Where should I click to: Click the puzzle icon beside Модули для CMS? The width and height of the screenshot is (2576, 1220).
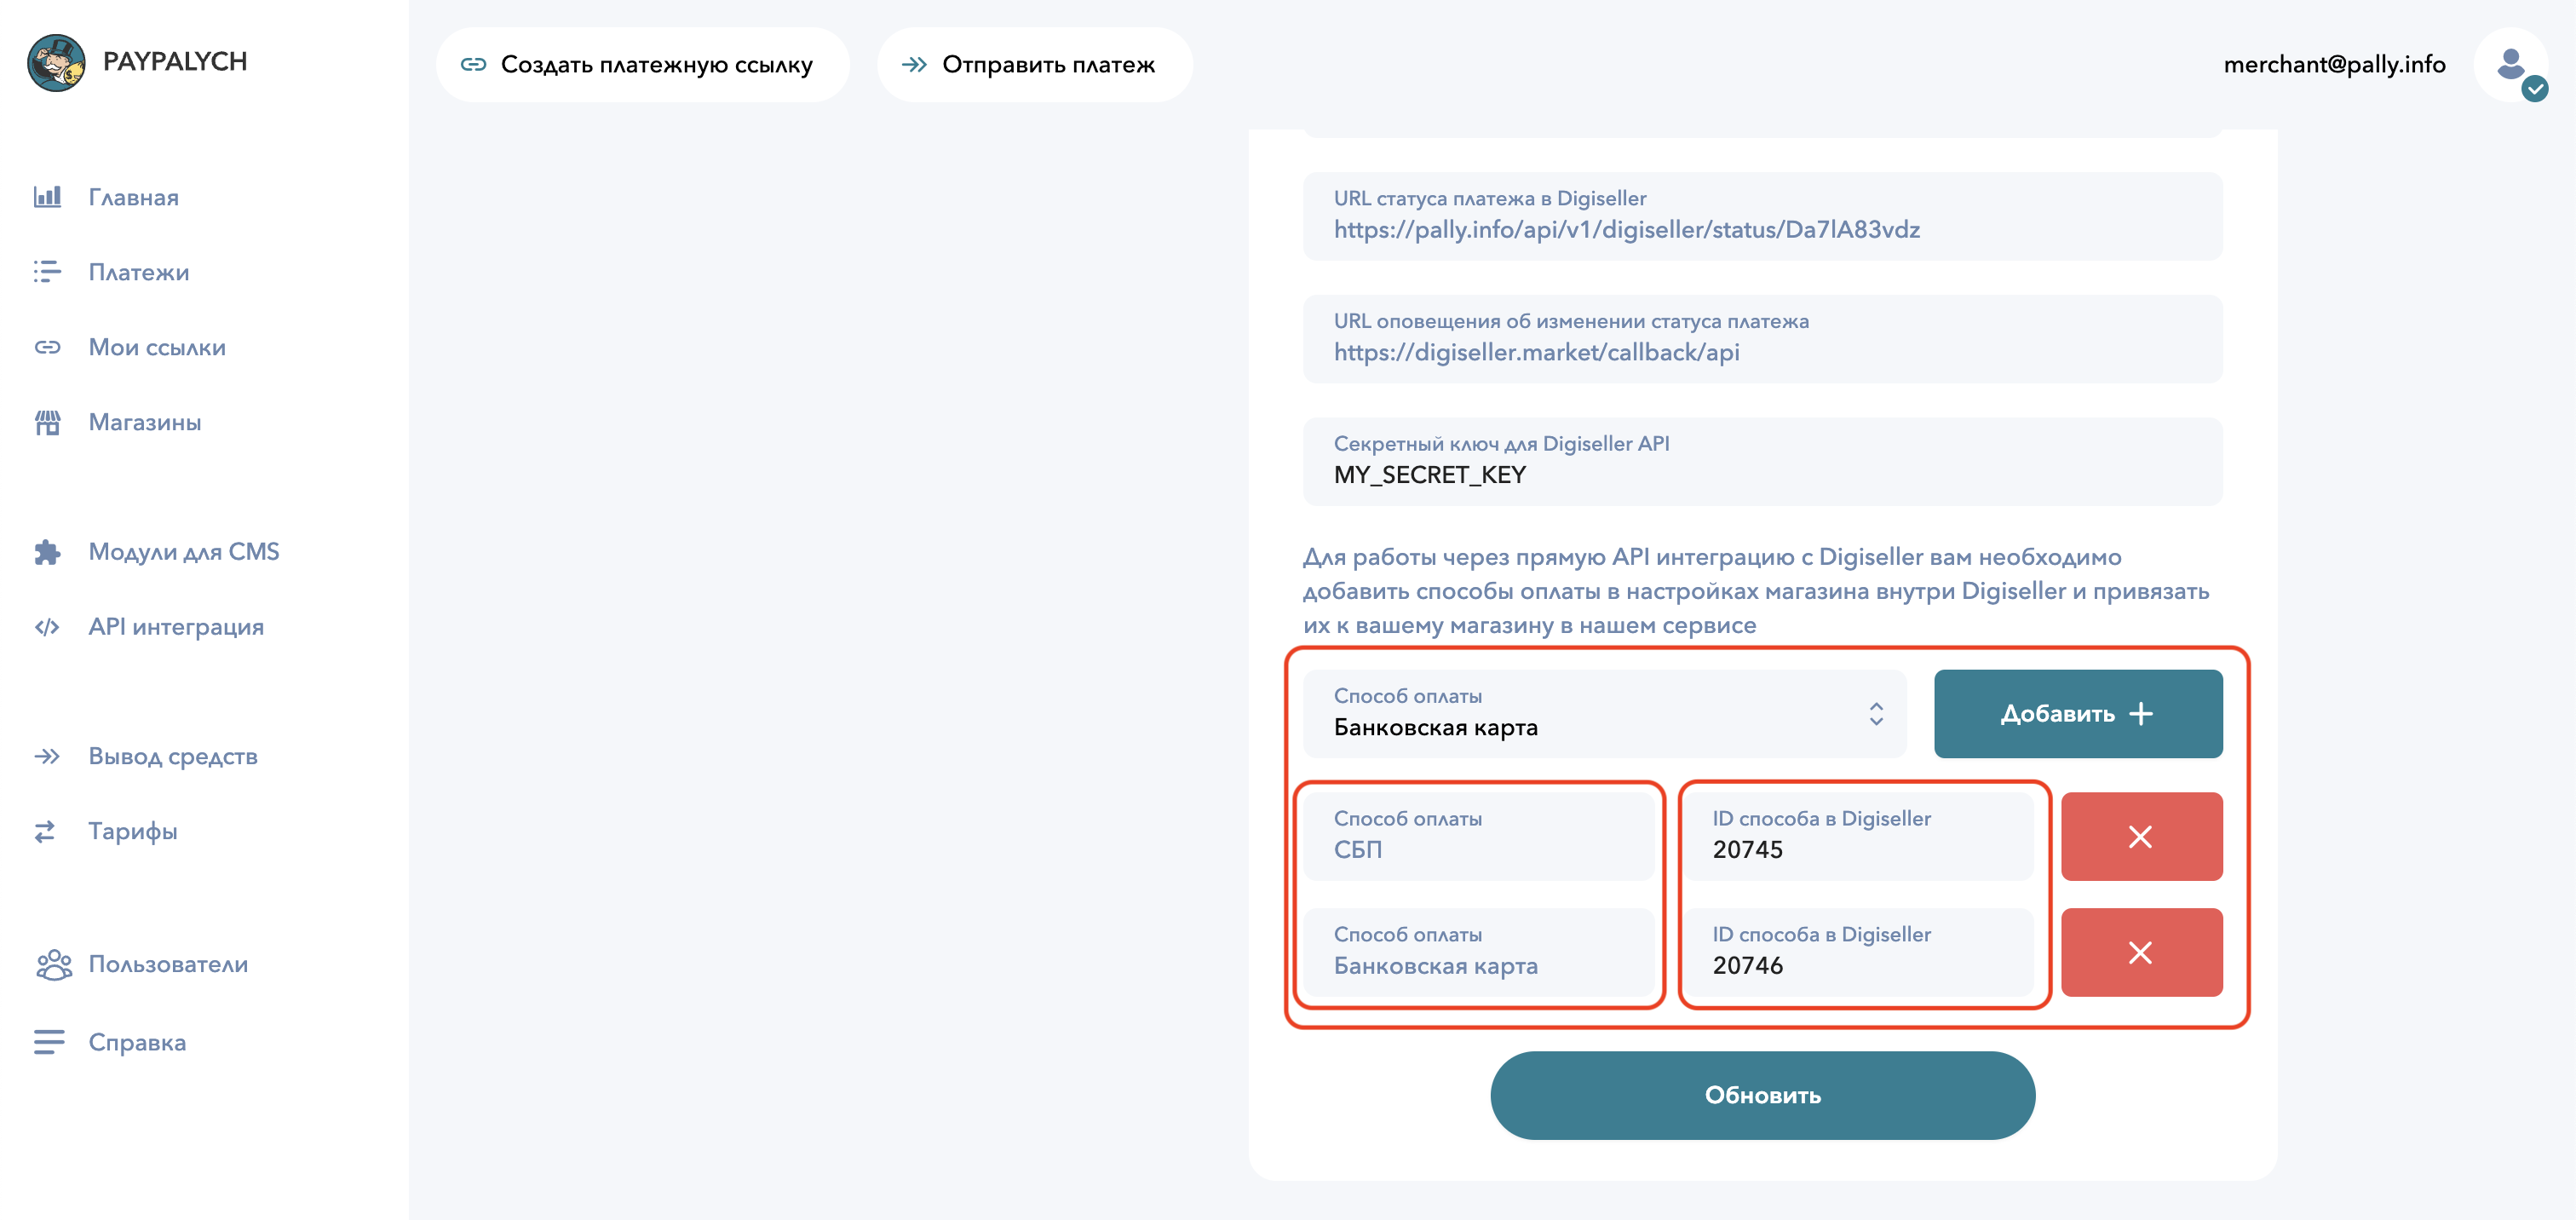click(x=47, y=552)
